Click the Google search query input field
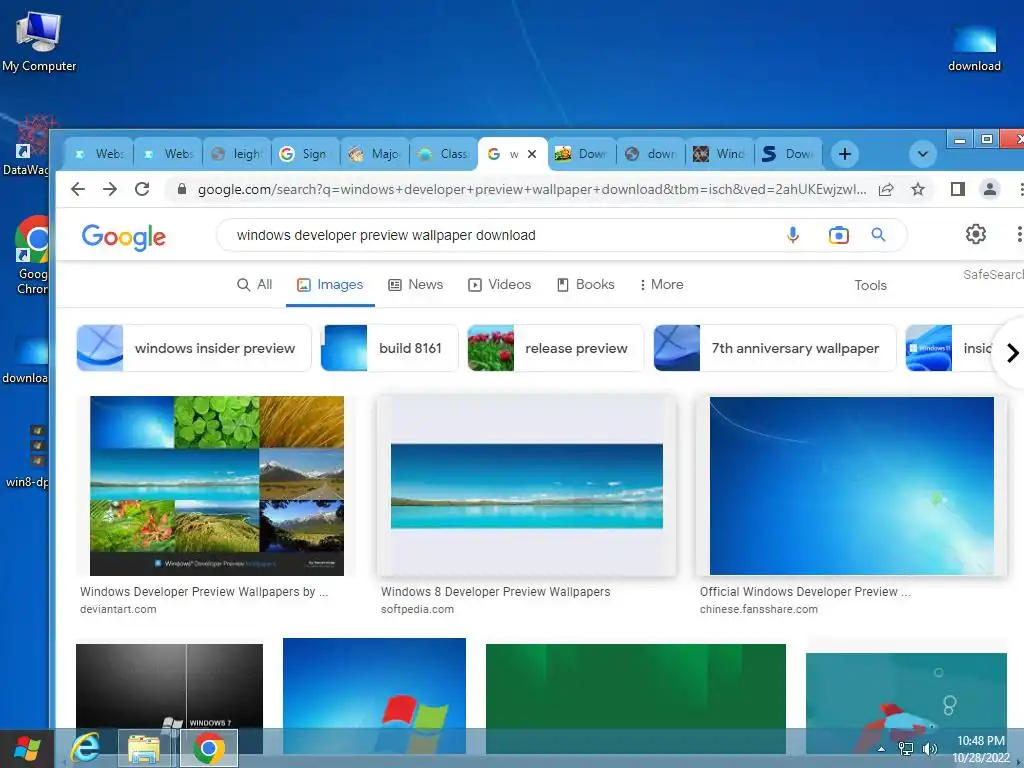Viewport: 1024px width, 768px height. [x=503, y=235]
